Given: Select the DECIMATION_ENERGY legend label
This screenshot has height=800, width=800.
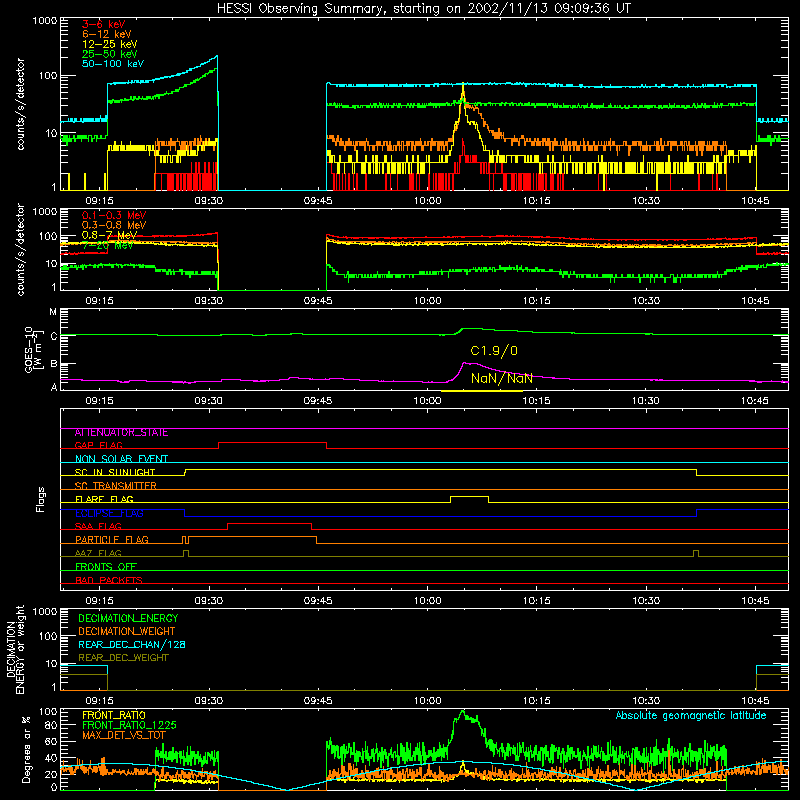Looking at the screenshot, I should pyautogui.click(x=128, y=618).
